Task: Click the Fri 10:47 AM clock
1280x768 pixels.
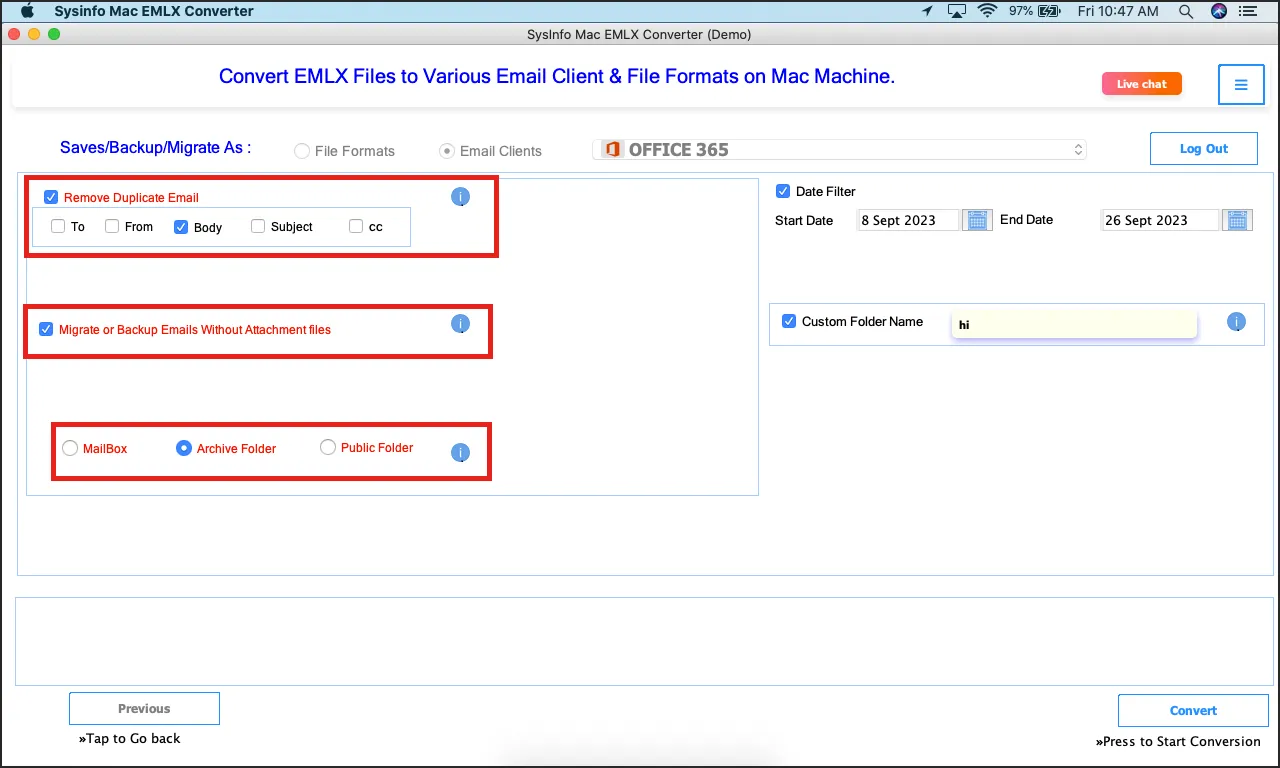Action: 1116,11
